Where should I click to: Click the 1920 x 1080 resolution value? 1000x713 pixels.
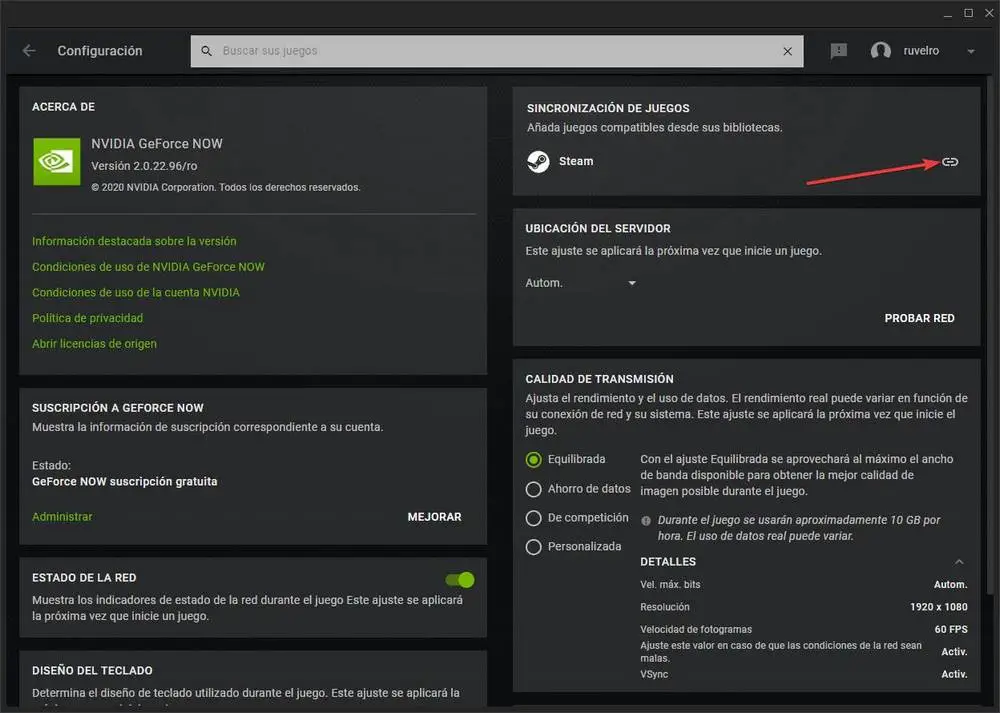tap(939, 607)
